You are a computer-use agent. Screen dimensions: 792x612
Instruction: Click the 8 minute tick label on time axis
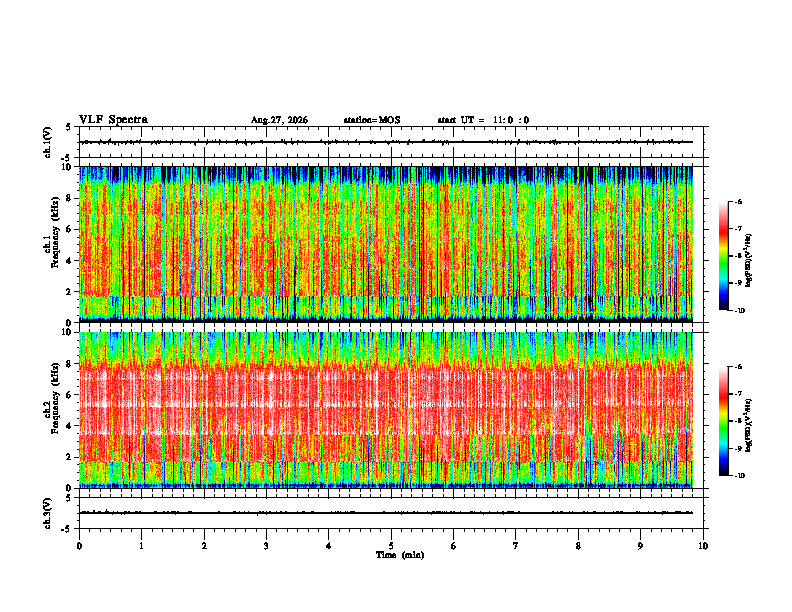(578, 546)
